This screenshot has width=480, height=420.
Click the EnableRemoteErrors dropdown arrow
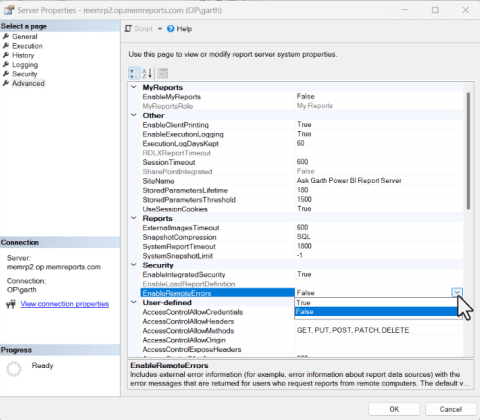tap(457, 293)
